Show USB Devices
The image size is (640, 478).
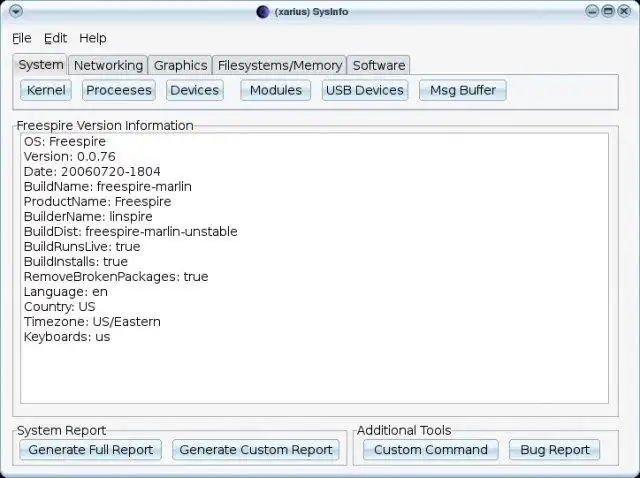pos(365,90)
